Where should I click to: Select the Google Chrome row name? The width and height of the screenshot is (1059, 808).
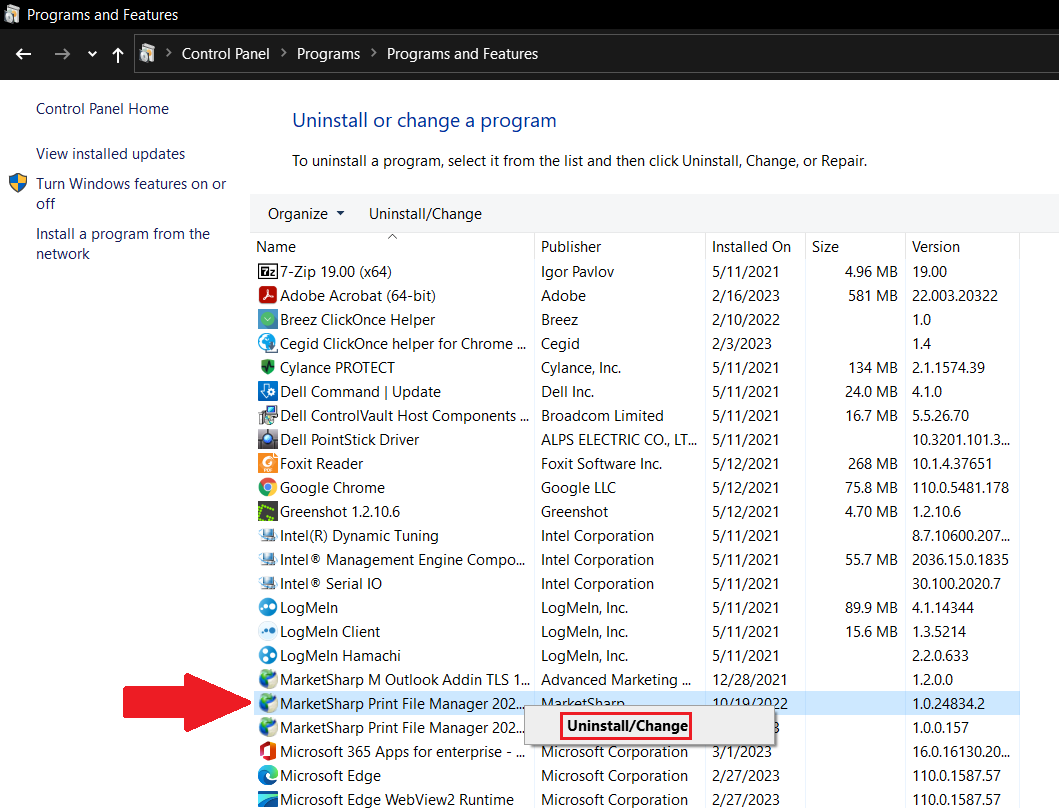point(332,488)
